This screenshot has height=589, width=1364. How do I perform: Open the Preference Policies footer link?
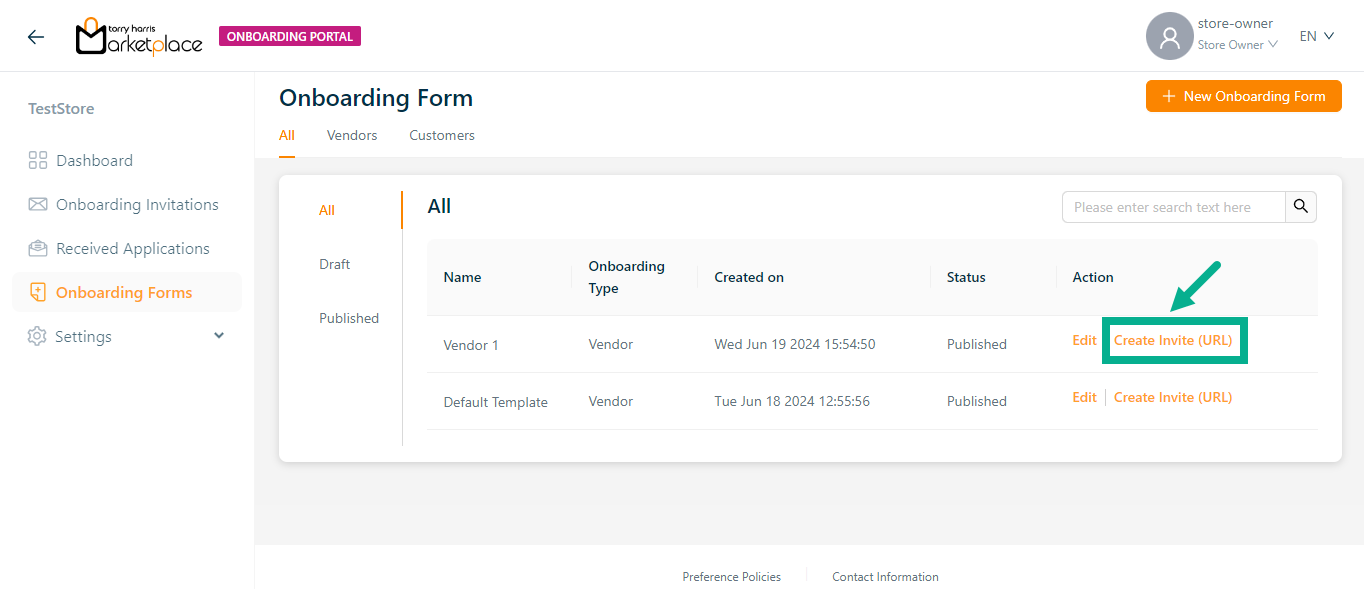tap(731, 577)
